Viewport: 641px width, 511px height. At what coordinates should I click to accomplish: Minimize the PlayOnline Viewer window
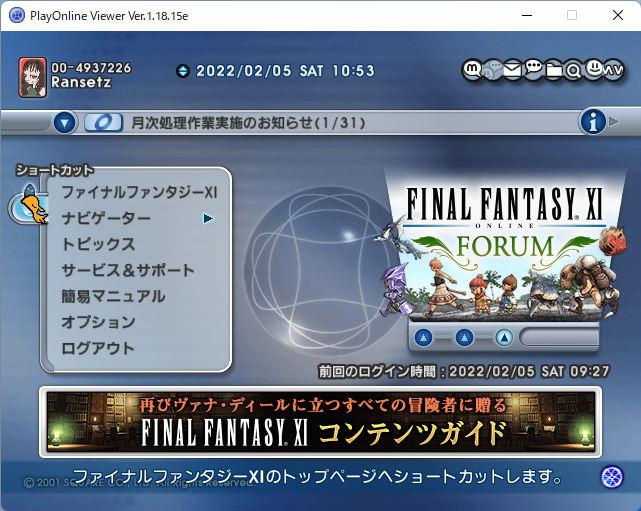pyautogui.click(x=527, y=16)
